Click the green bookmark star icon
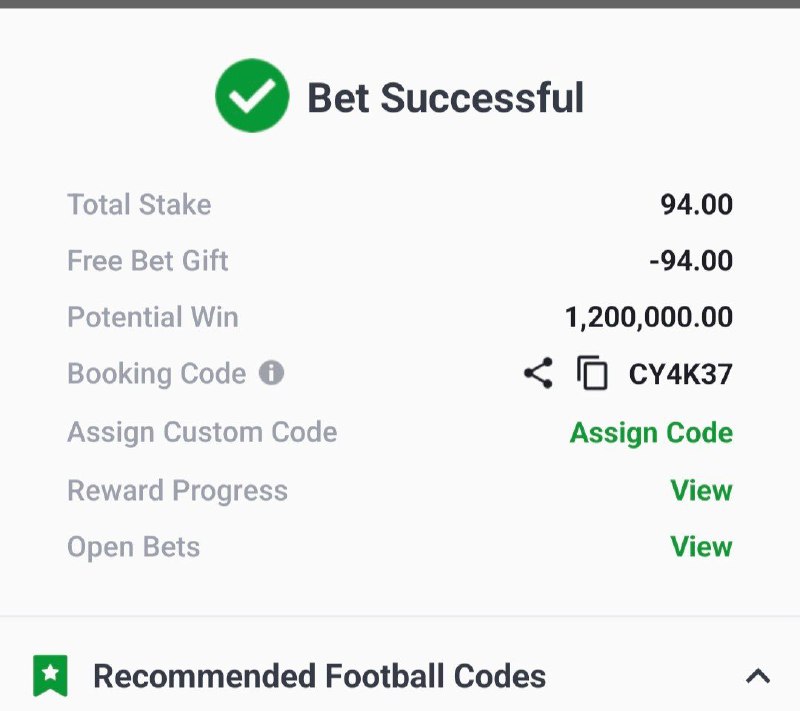The image size is (800, 711). point(50,676)
